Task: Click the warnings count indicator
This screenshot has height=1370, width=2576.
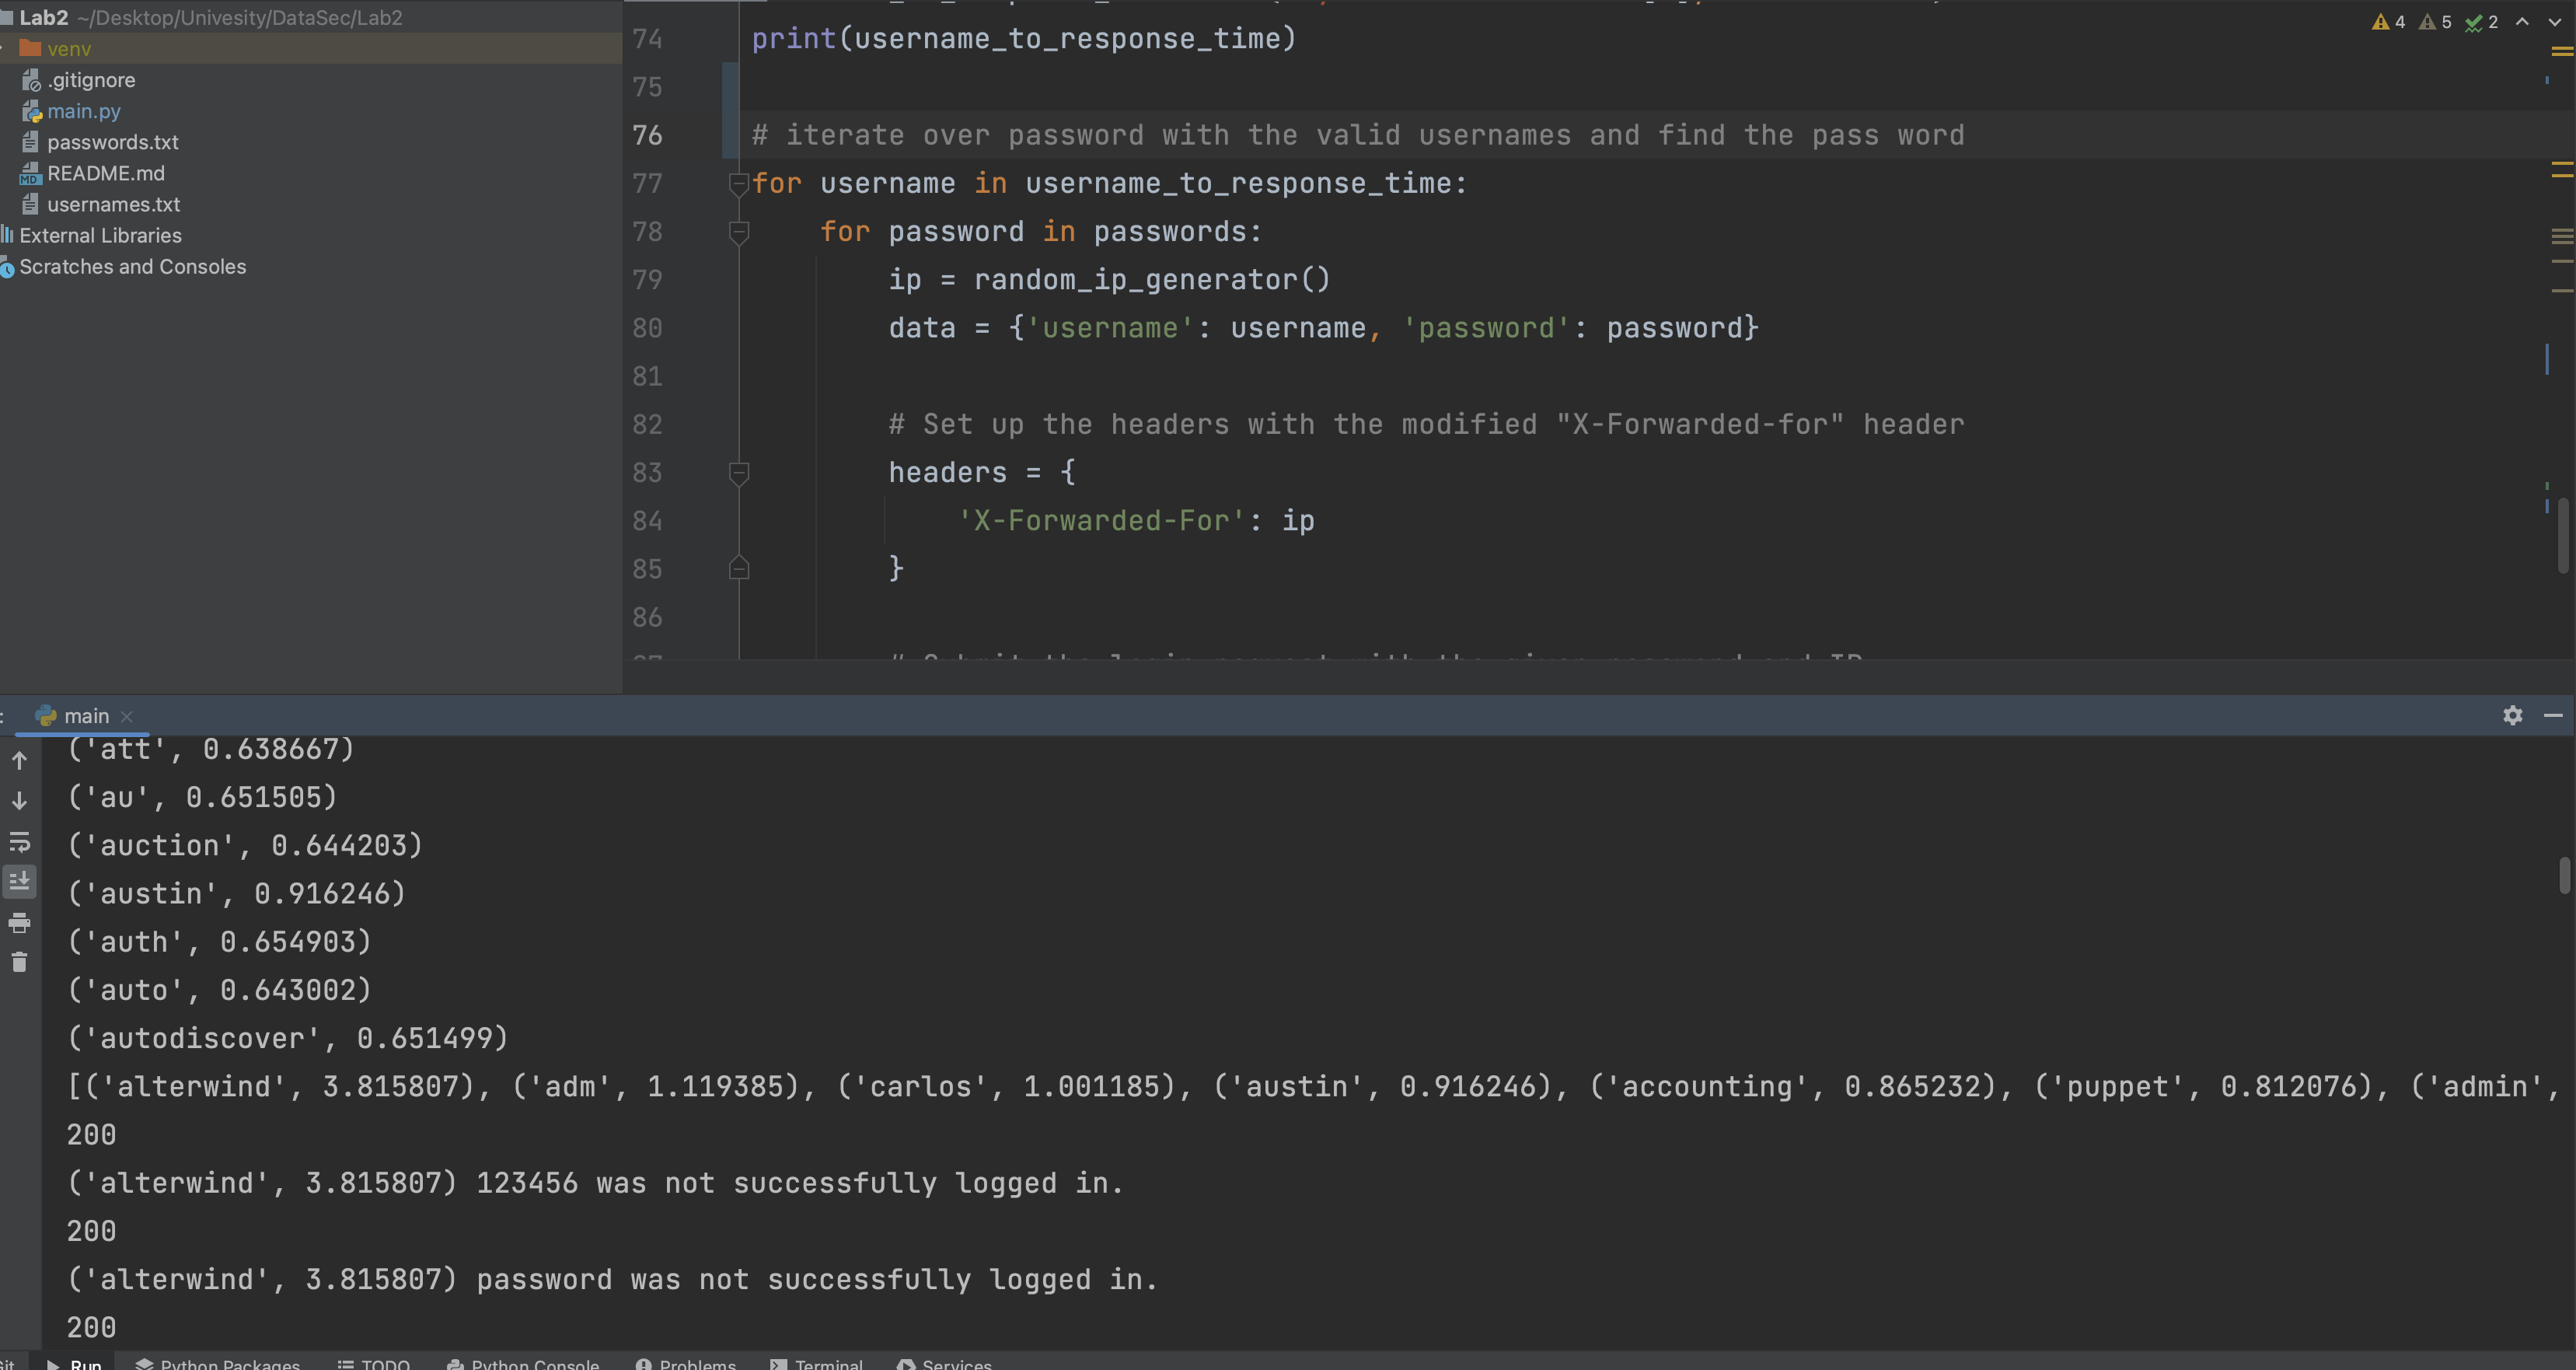Action: point(2388,22)
